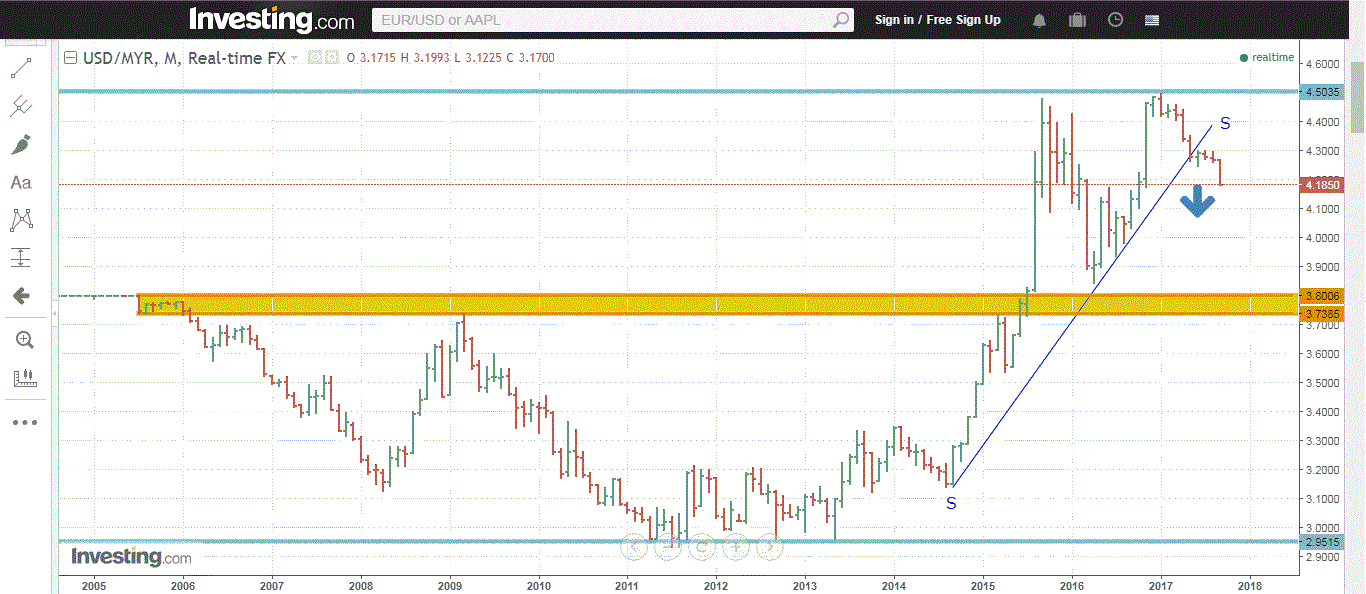Open the clock icon in header
This screenshot has width=1366, height=594.
(1115, 20)
